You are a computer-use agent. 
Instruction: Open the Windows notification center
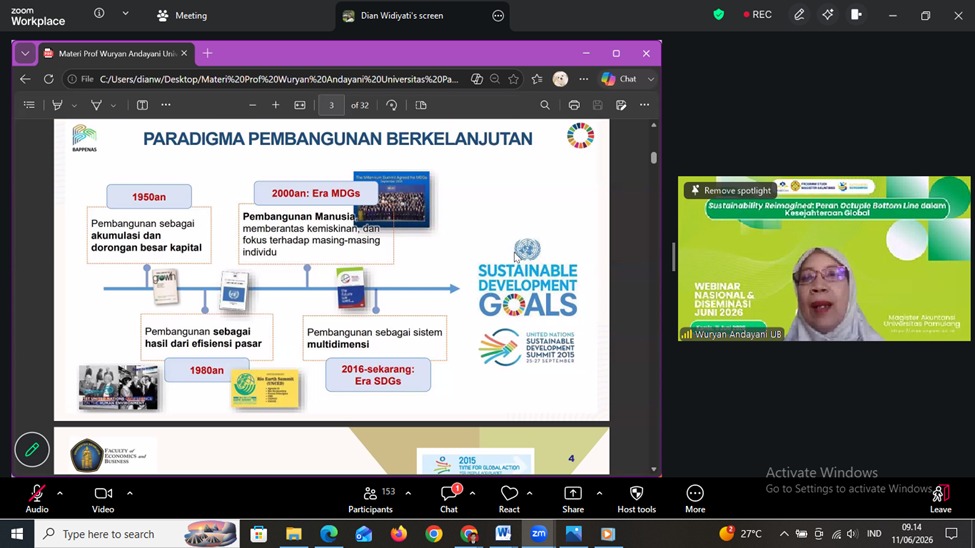[951, 534]
